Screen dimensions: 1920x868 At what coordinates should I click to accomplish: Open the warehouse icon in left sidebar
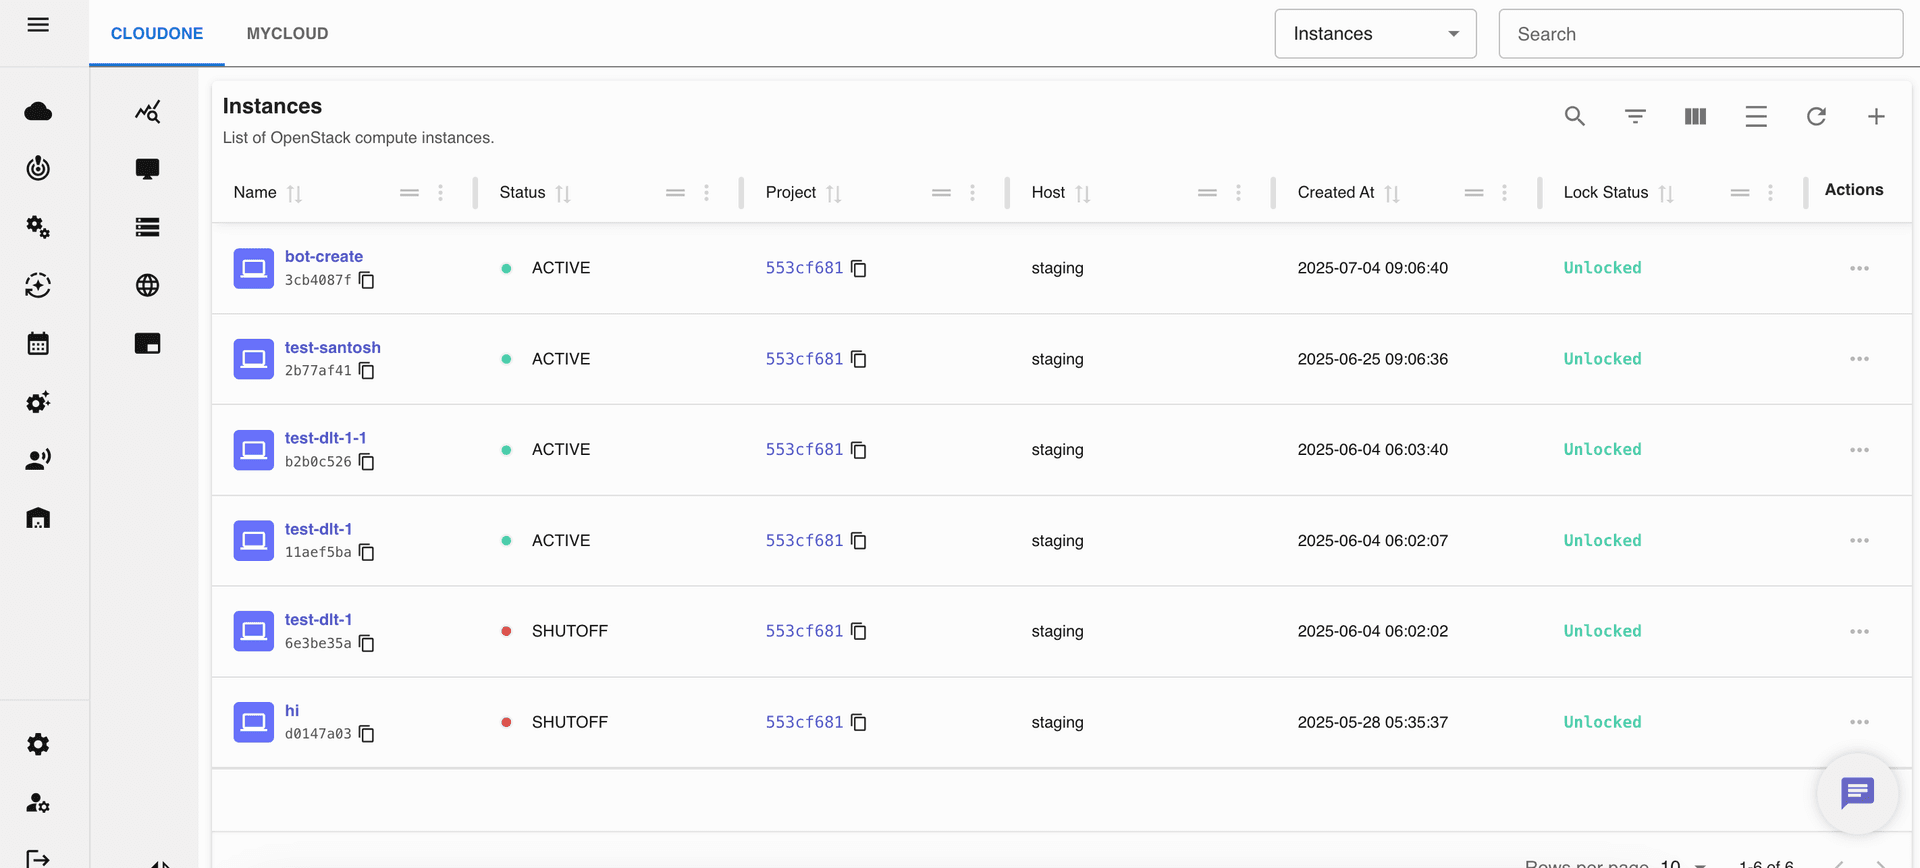coord(38,518)
